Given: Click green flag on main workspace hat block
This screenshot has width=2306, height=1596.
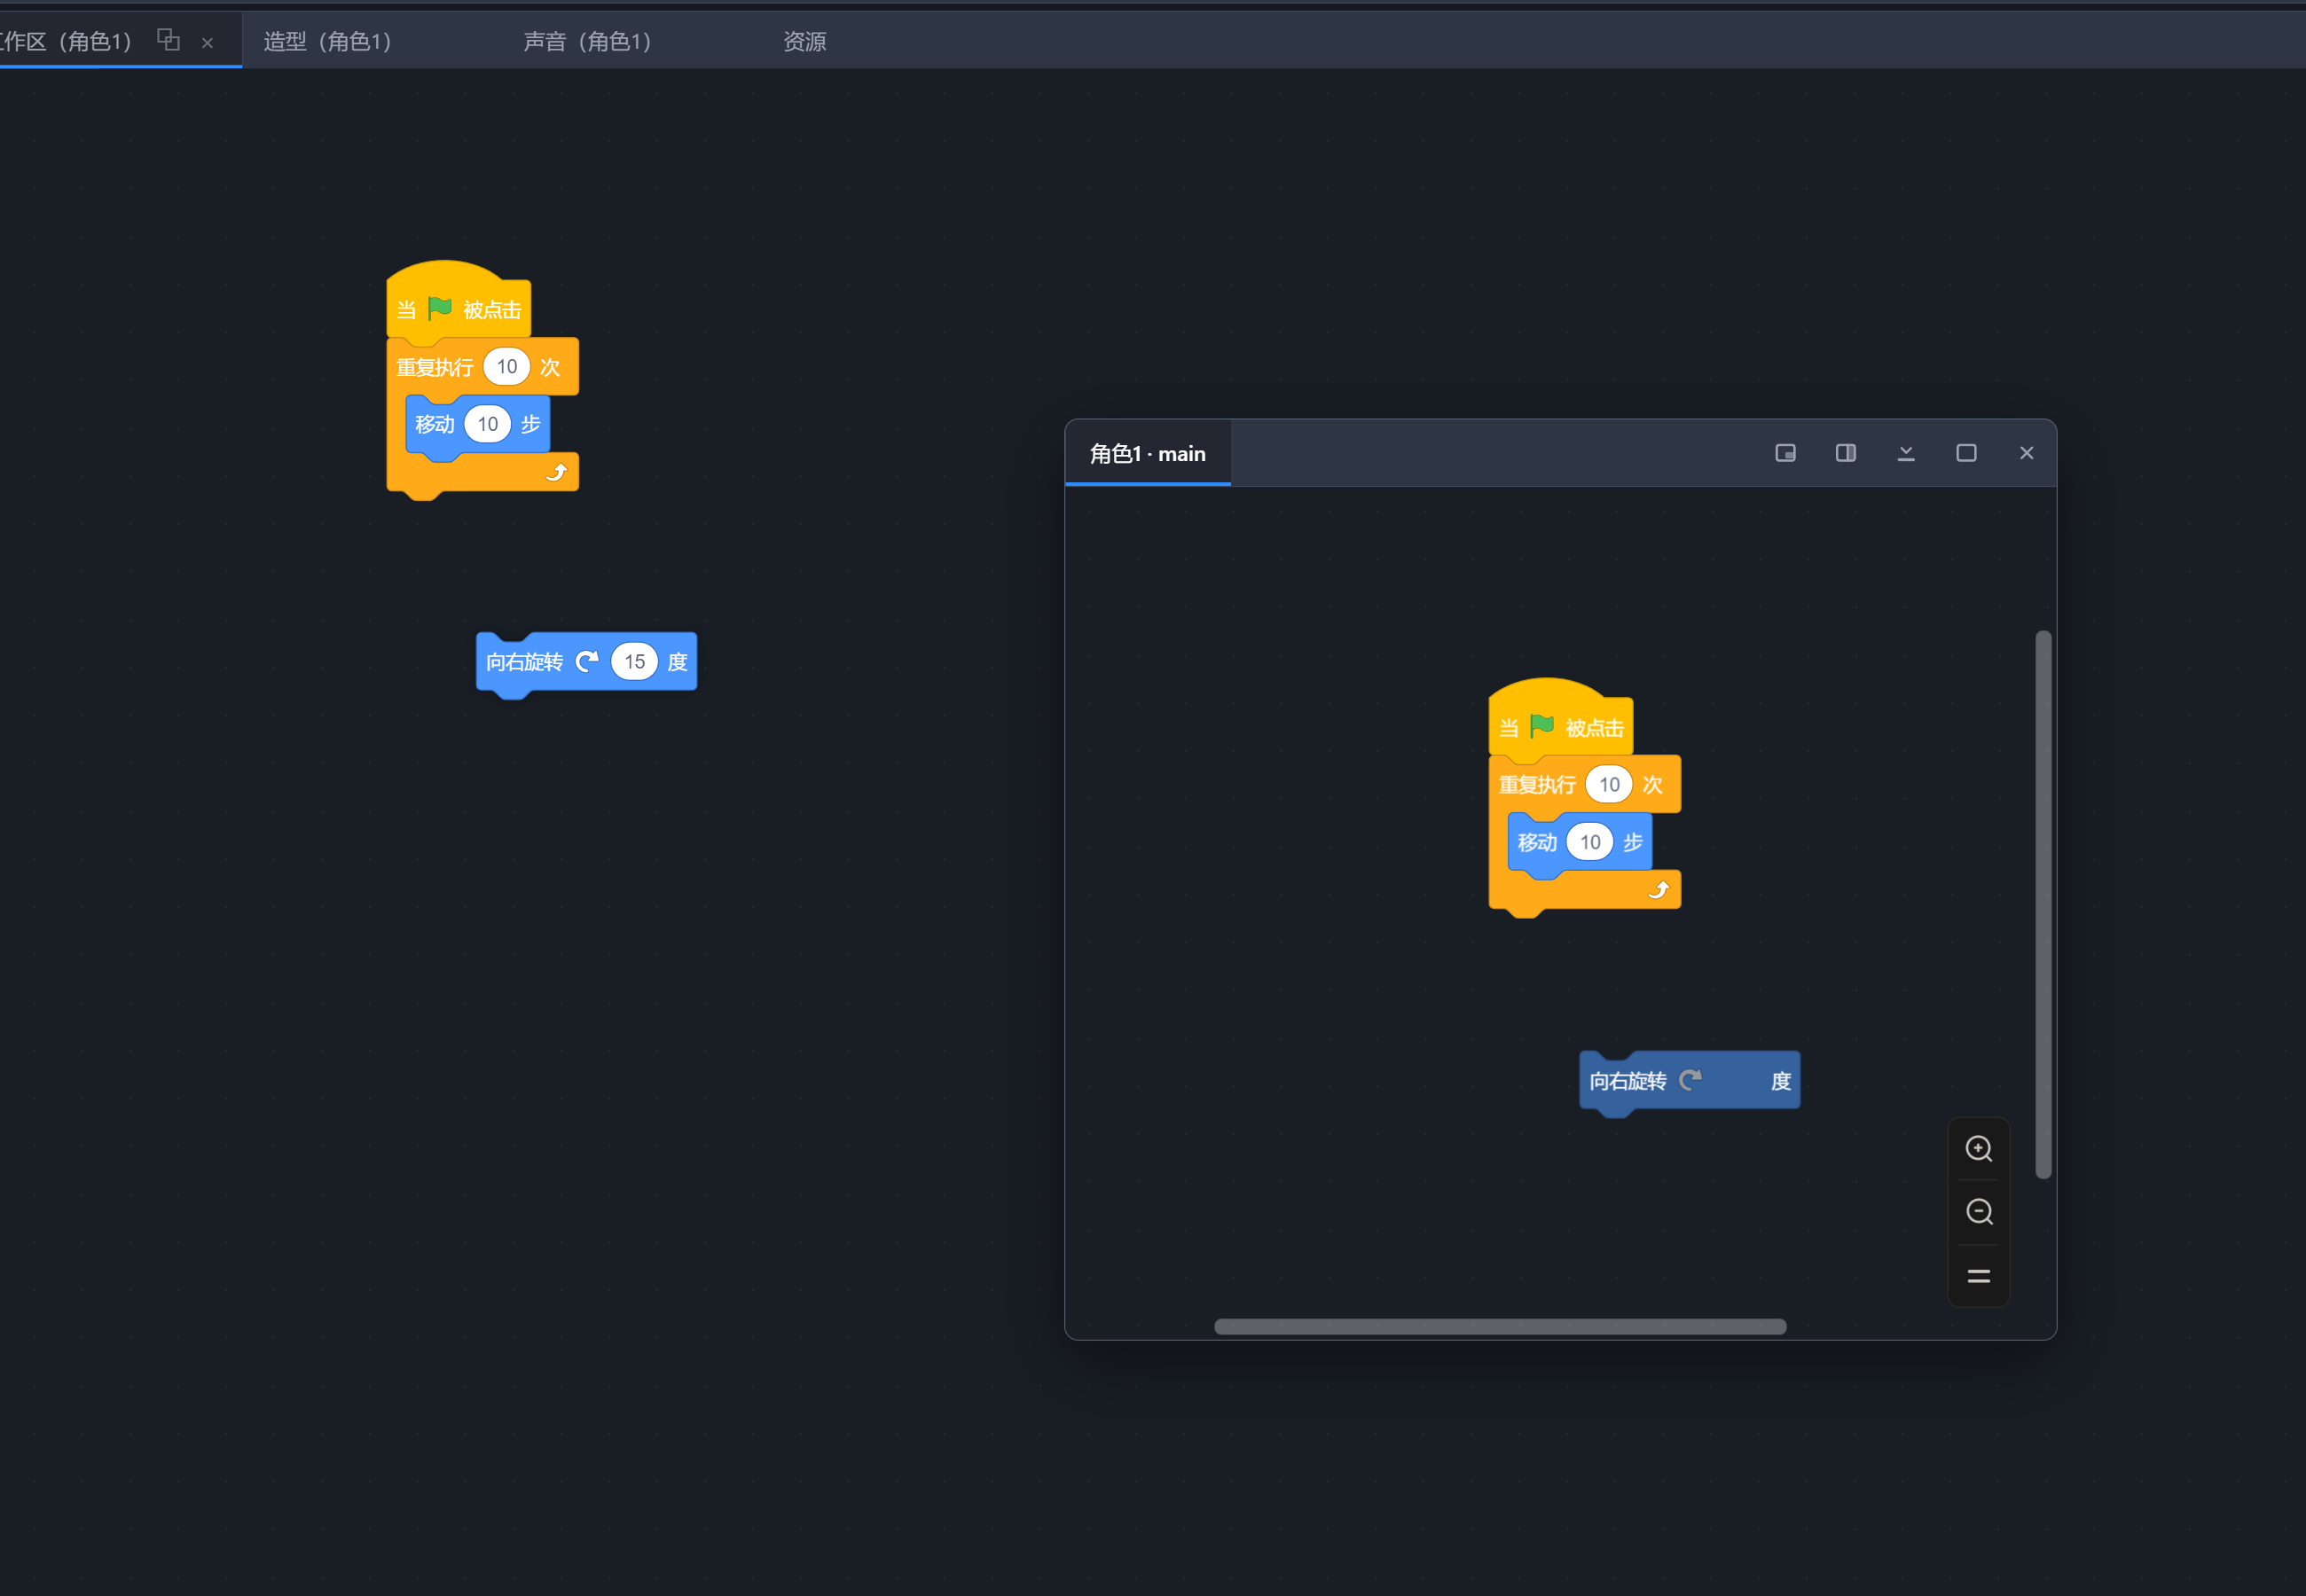Looking at the screenshot, I should 440,308.
